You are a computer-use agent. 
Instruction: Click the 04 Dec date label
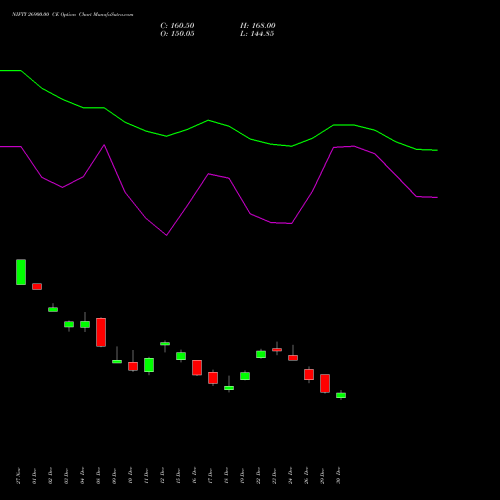click(x=83, y=476)
